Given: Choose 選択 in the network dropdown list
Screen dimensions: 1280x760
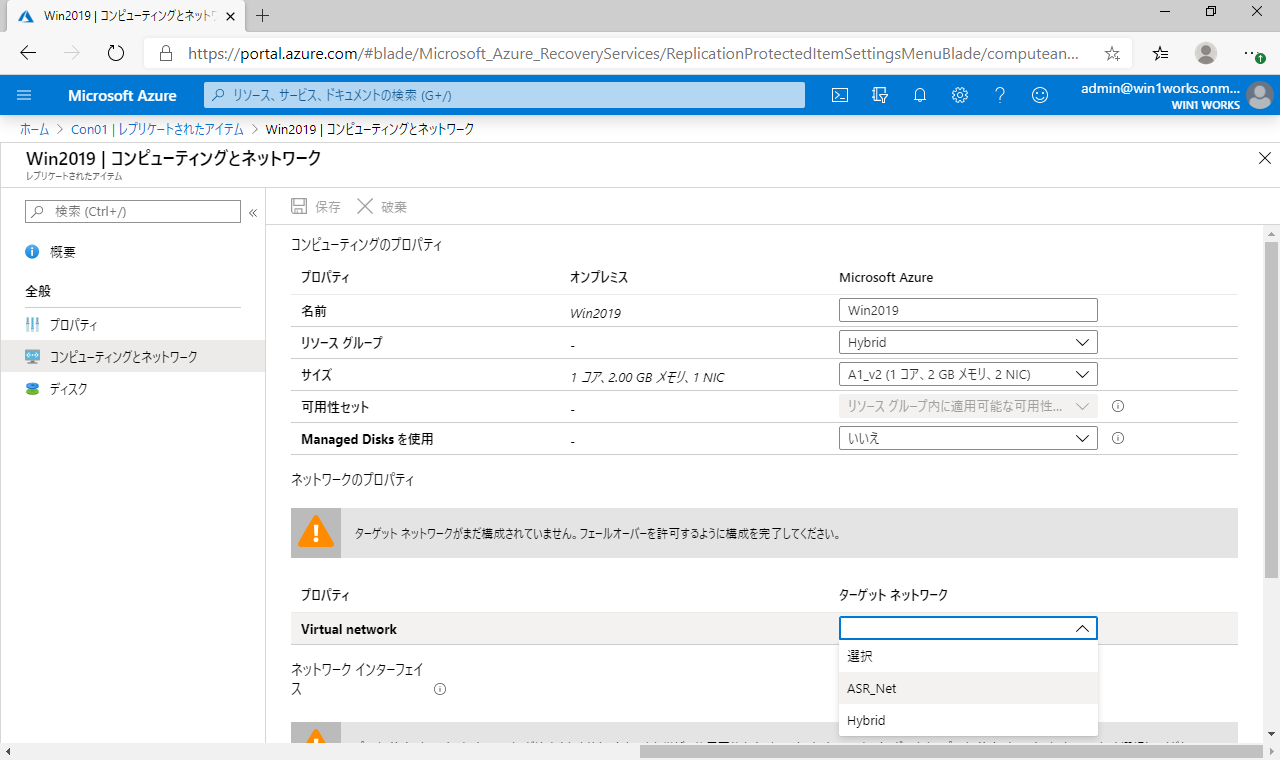Looking at the screenshot, I should (968, 656).
